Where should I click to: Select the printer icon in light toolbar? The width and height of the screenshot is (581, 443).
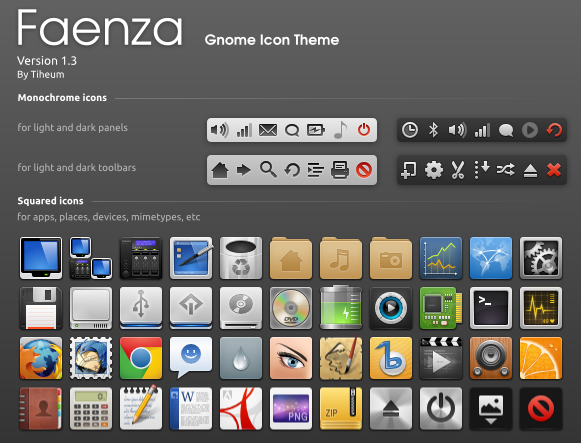click(340, 170)
